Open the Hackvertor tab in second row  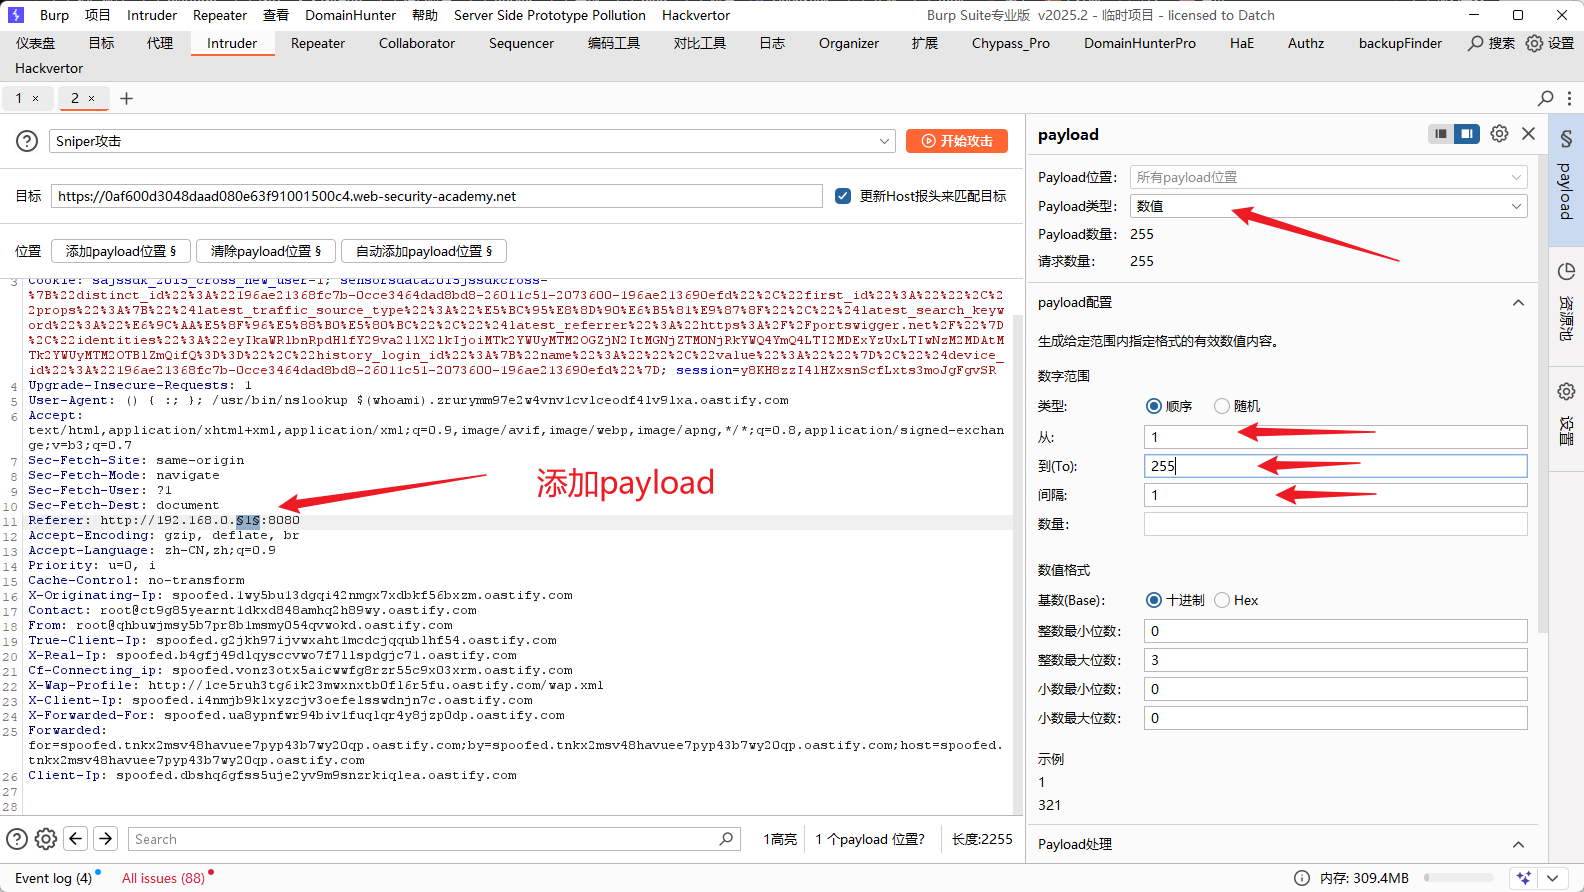[x=49, y=68]
